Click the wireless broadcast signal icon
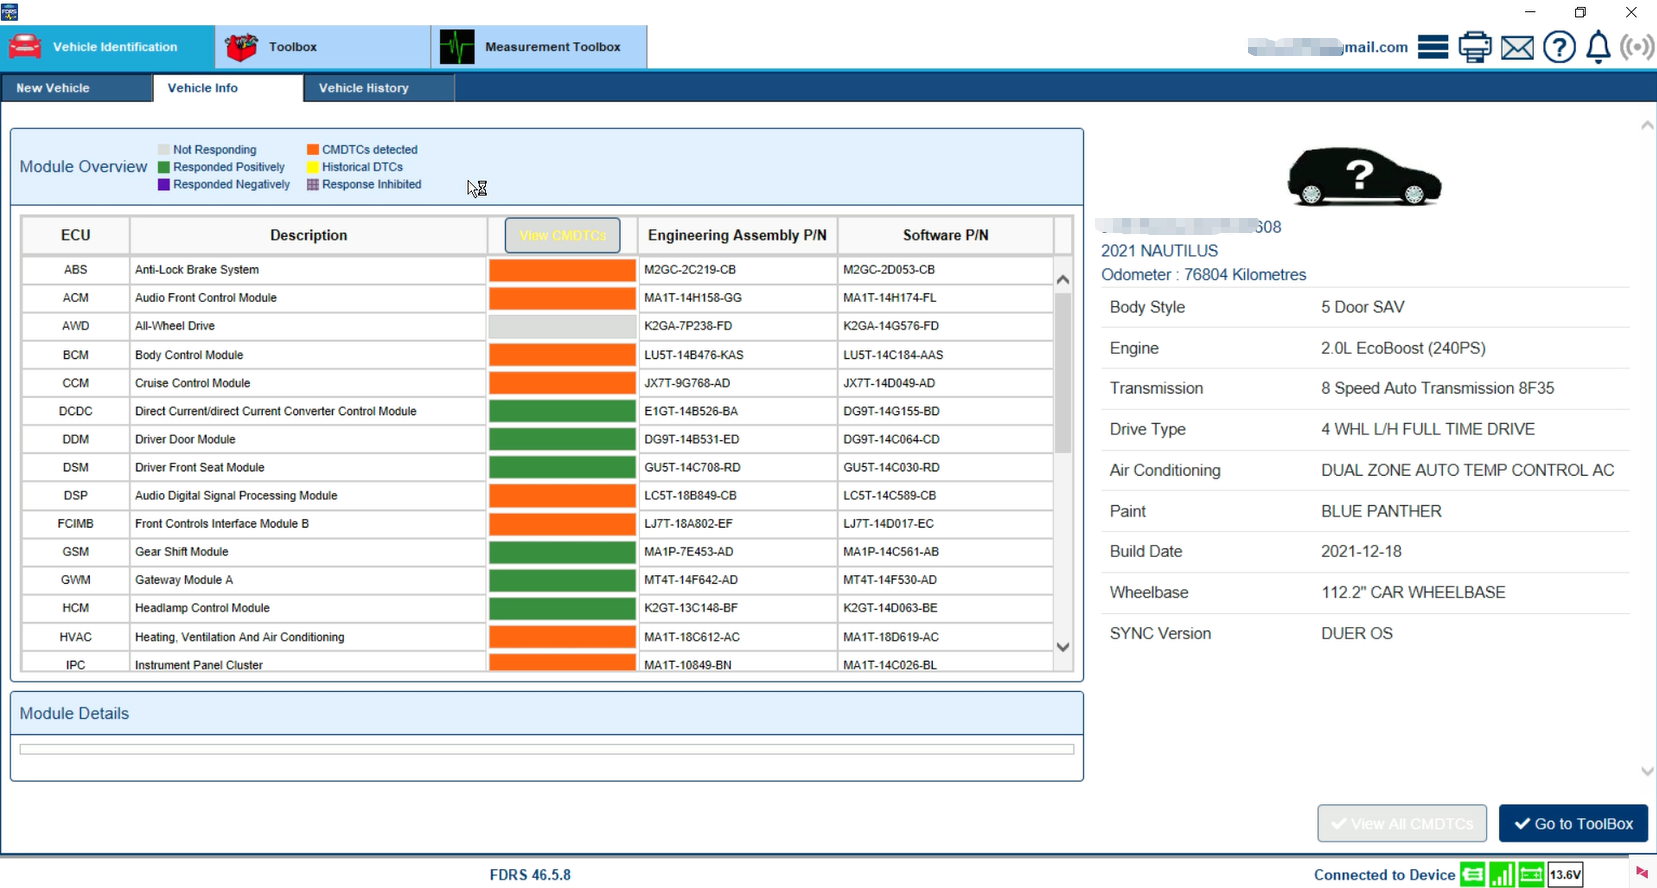1657x888 pixels. tap(1637, 47)
